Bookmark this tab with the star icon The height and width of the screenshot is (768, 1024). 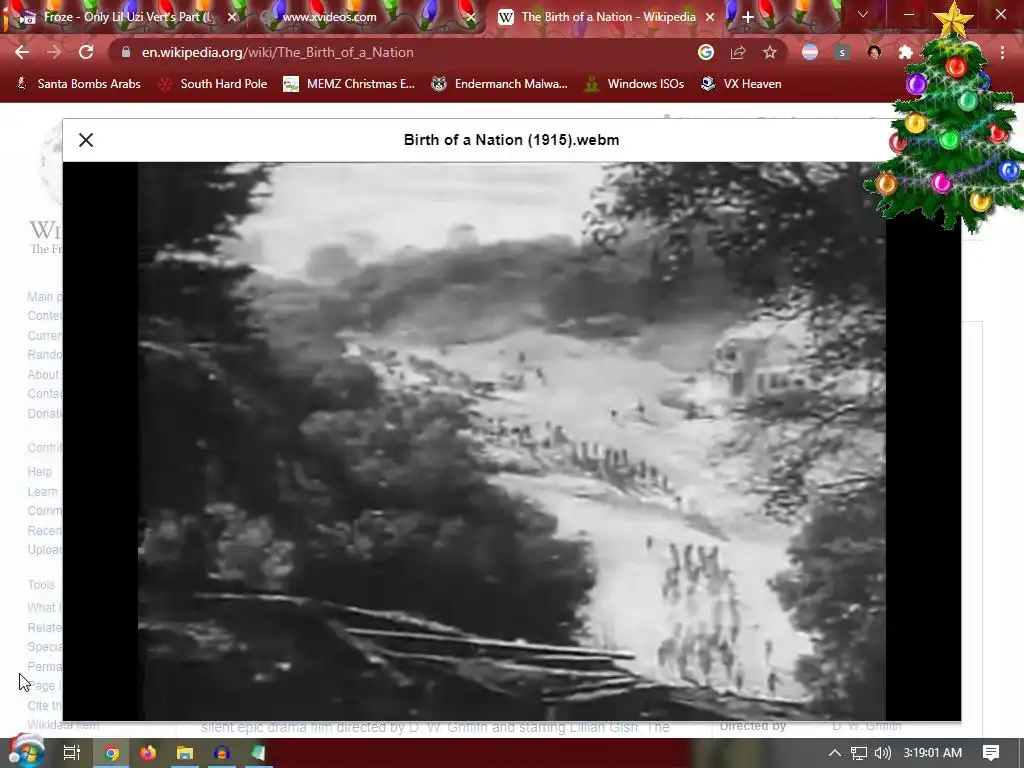tap(770, 52)
